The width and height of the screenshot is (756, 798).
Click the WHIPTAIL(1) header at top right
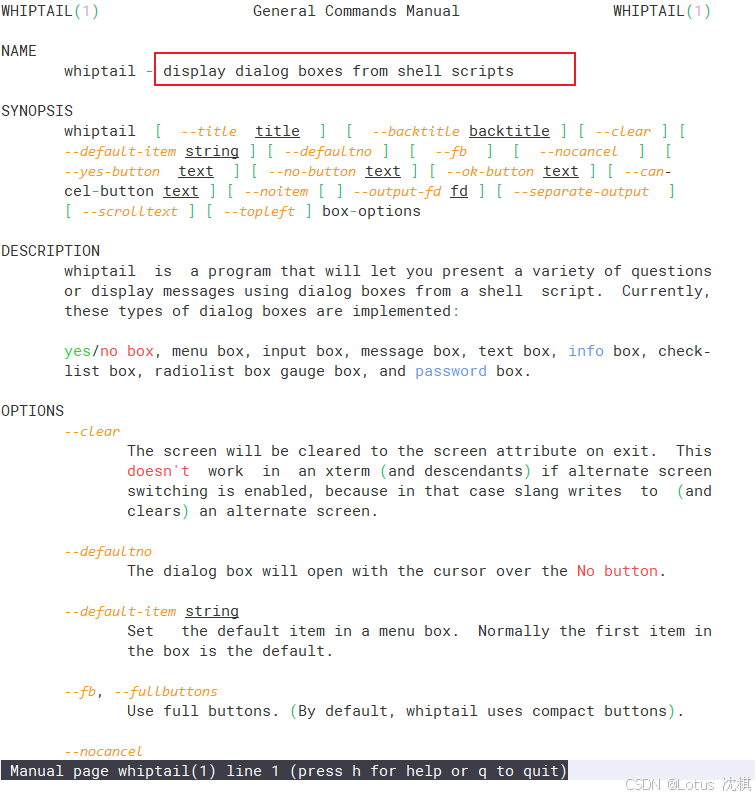point(661,11)
